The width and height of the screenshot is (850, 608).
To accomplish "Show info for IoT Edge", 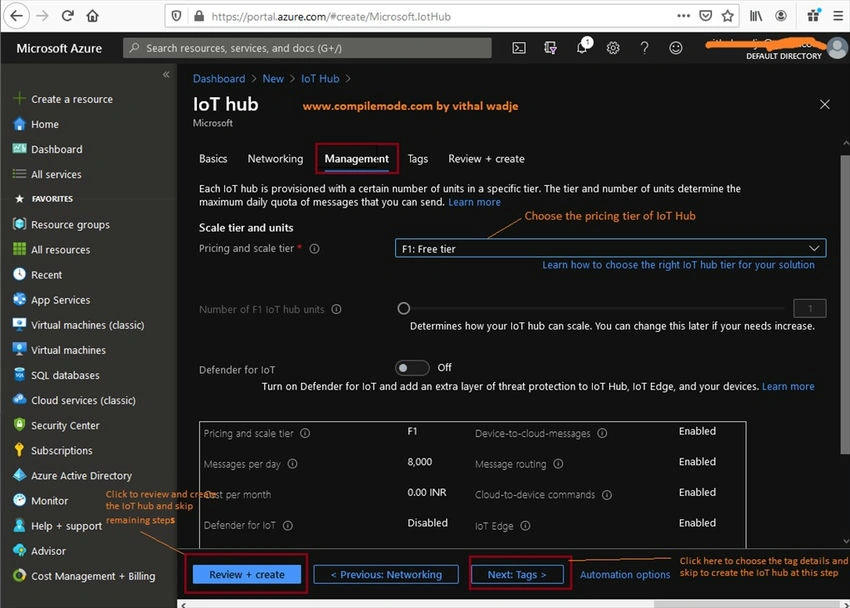I will click(525, 526).
